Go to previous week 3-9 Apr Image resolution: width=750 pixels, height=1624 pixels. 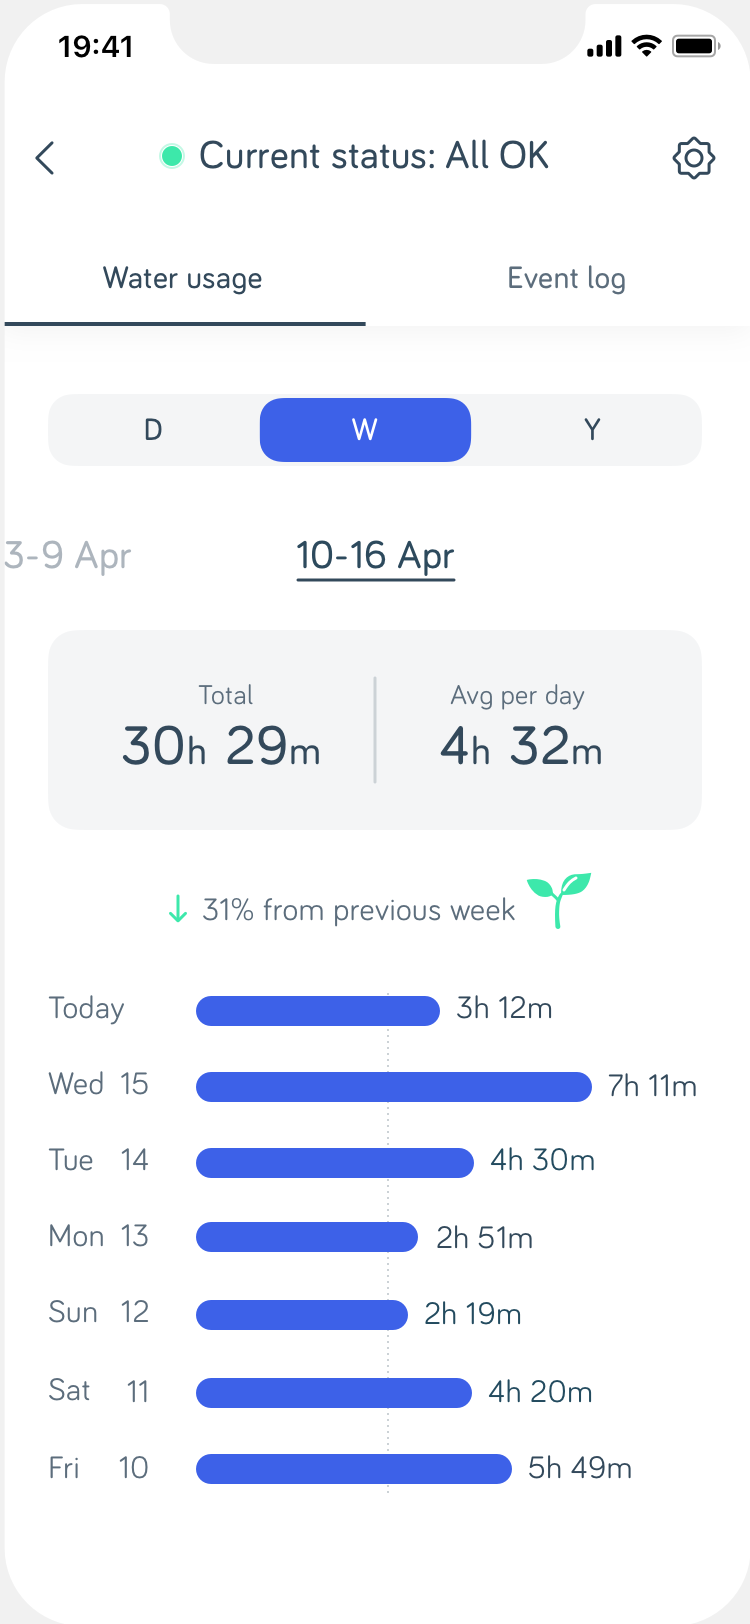68,556
